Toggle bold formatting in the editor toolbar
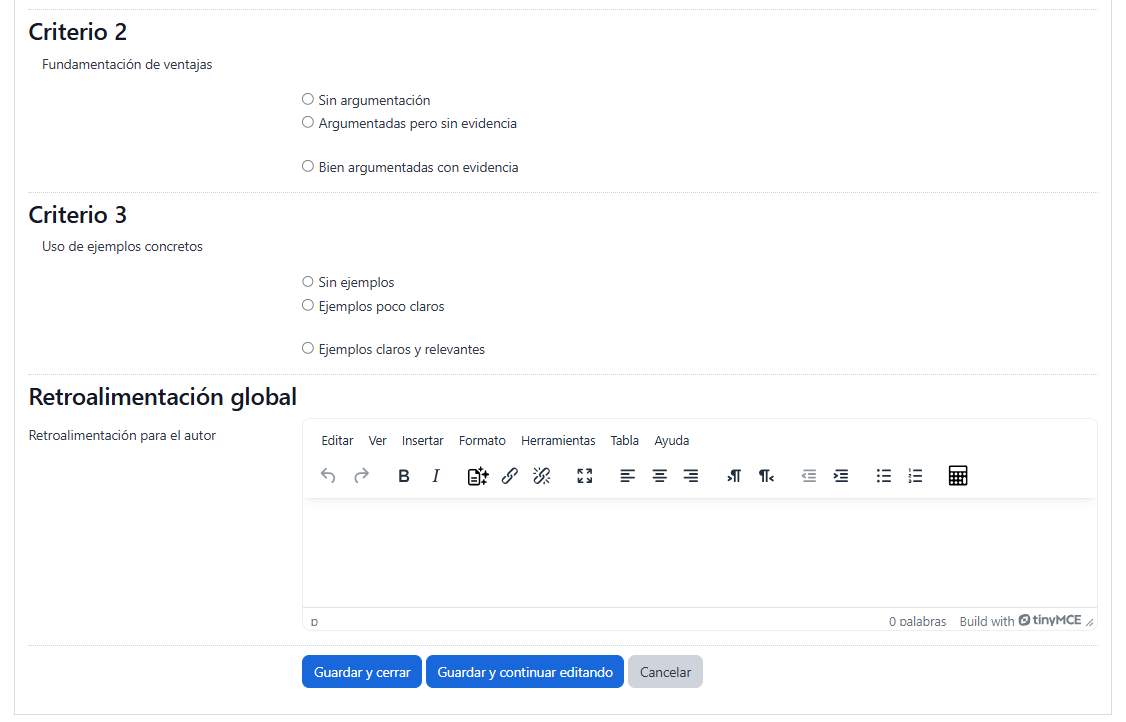This screenshot has width=1126, height=722. click(404, 476)
